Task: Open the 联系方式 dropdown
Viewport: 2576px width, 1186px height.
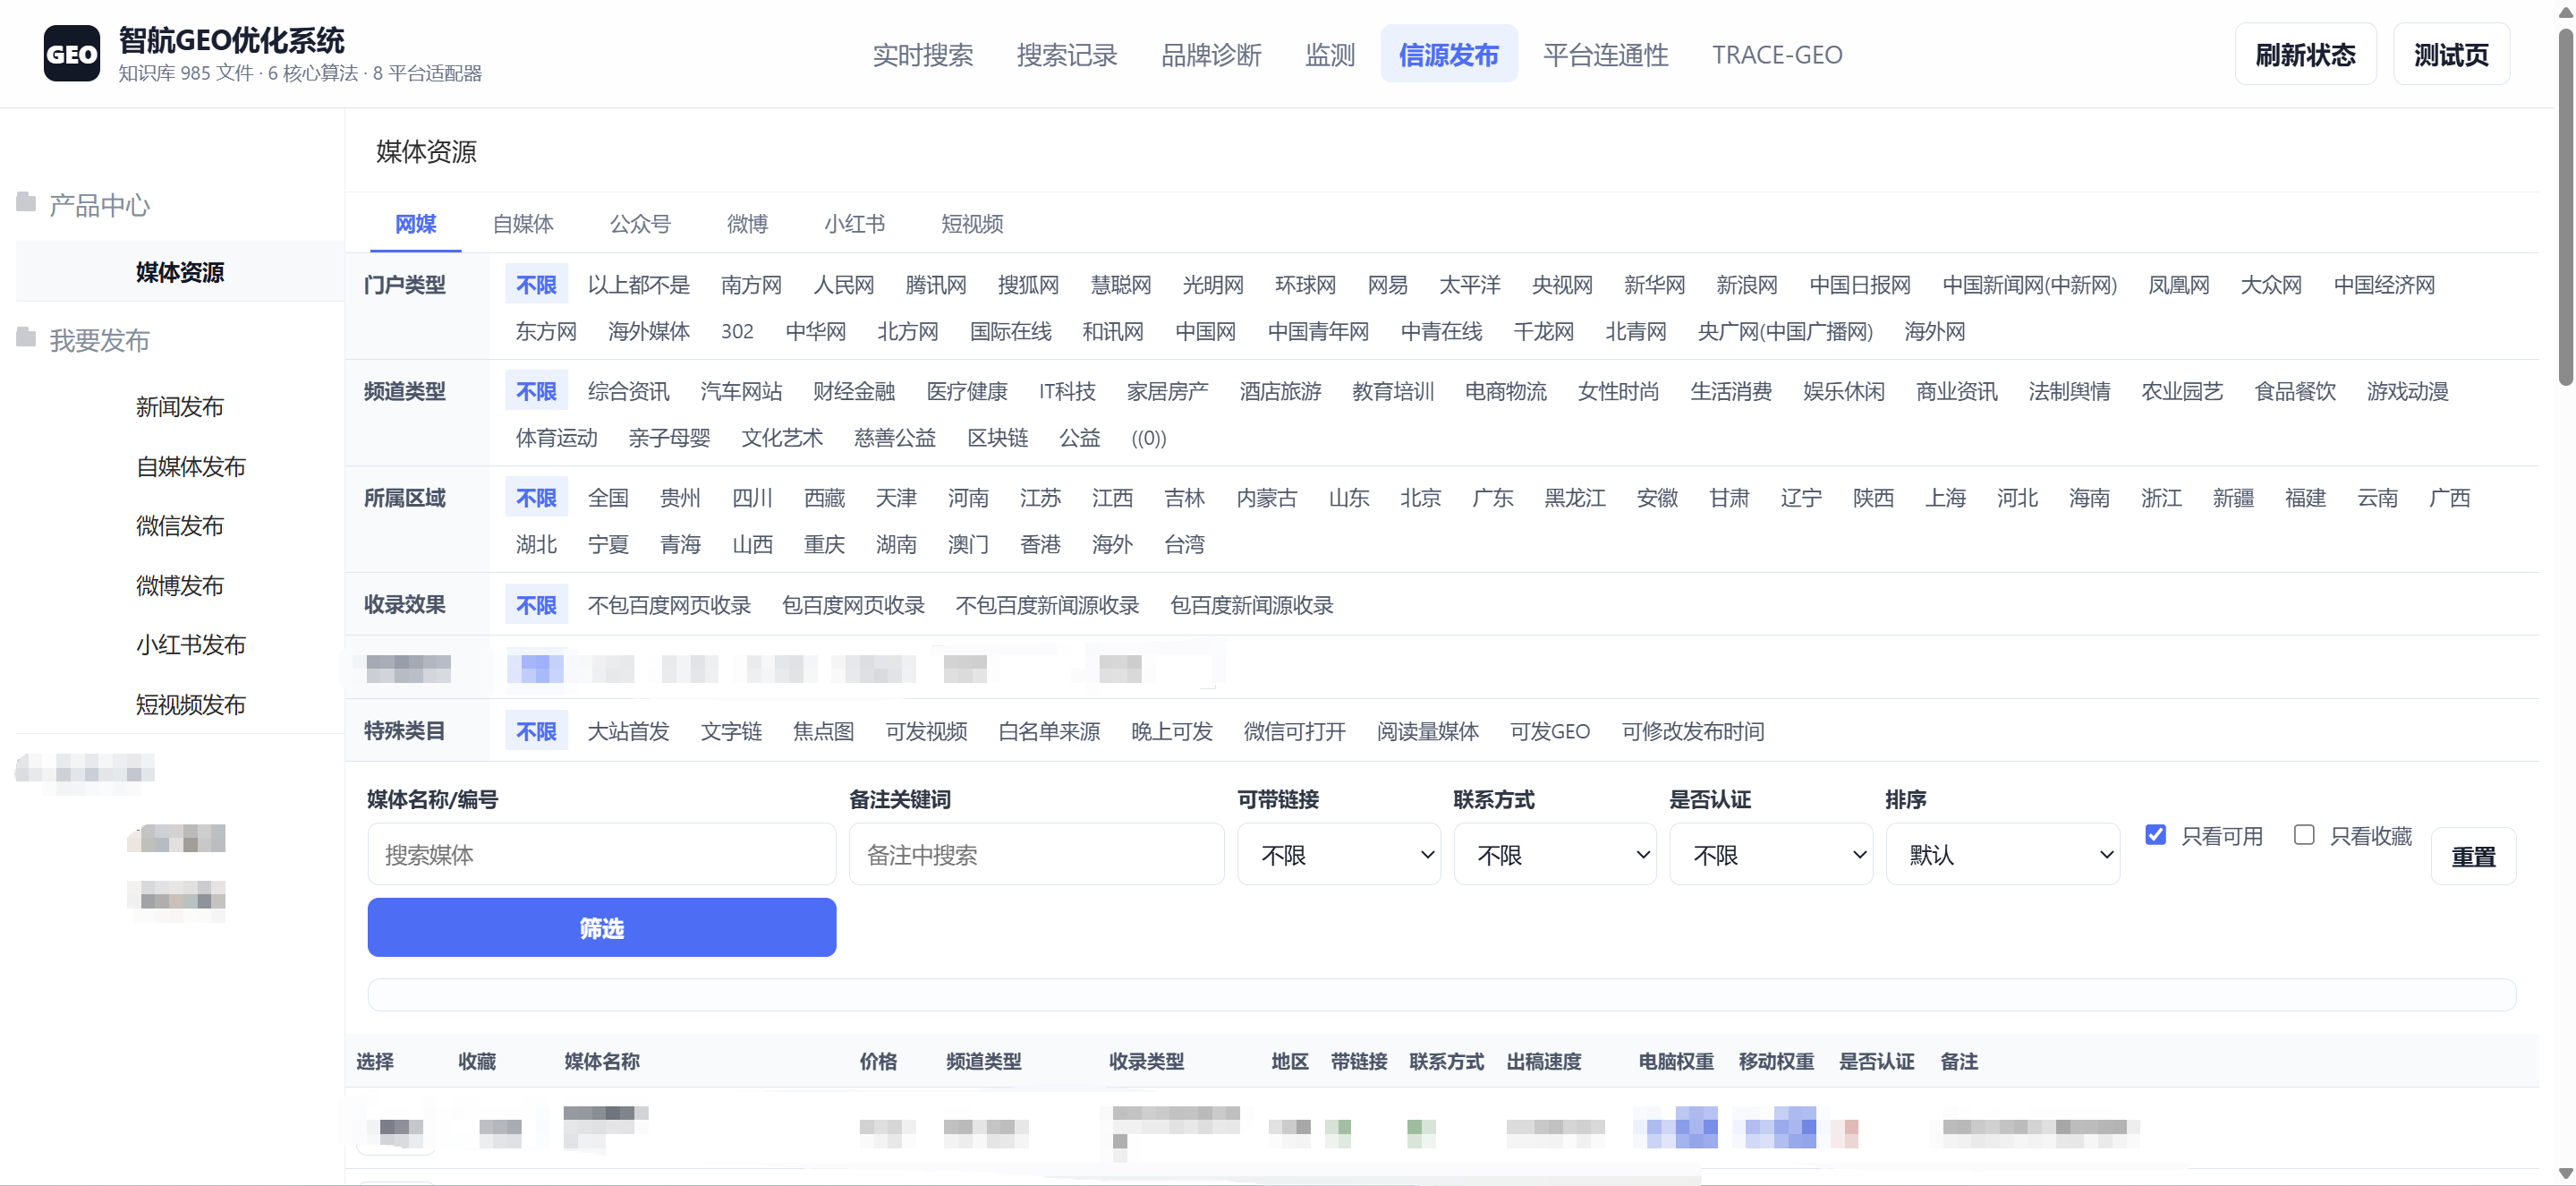Action: tap(1555, 854)
